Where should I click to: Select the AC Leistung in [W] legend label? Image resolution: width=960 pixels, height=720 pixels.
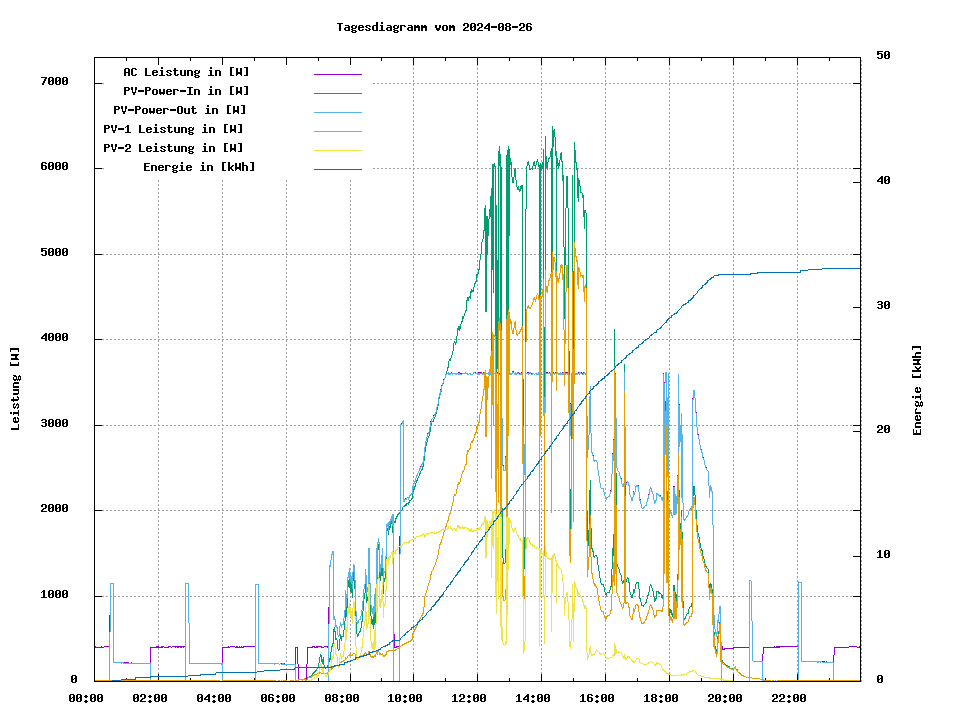pyautogui.click(x=186, y=72)
